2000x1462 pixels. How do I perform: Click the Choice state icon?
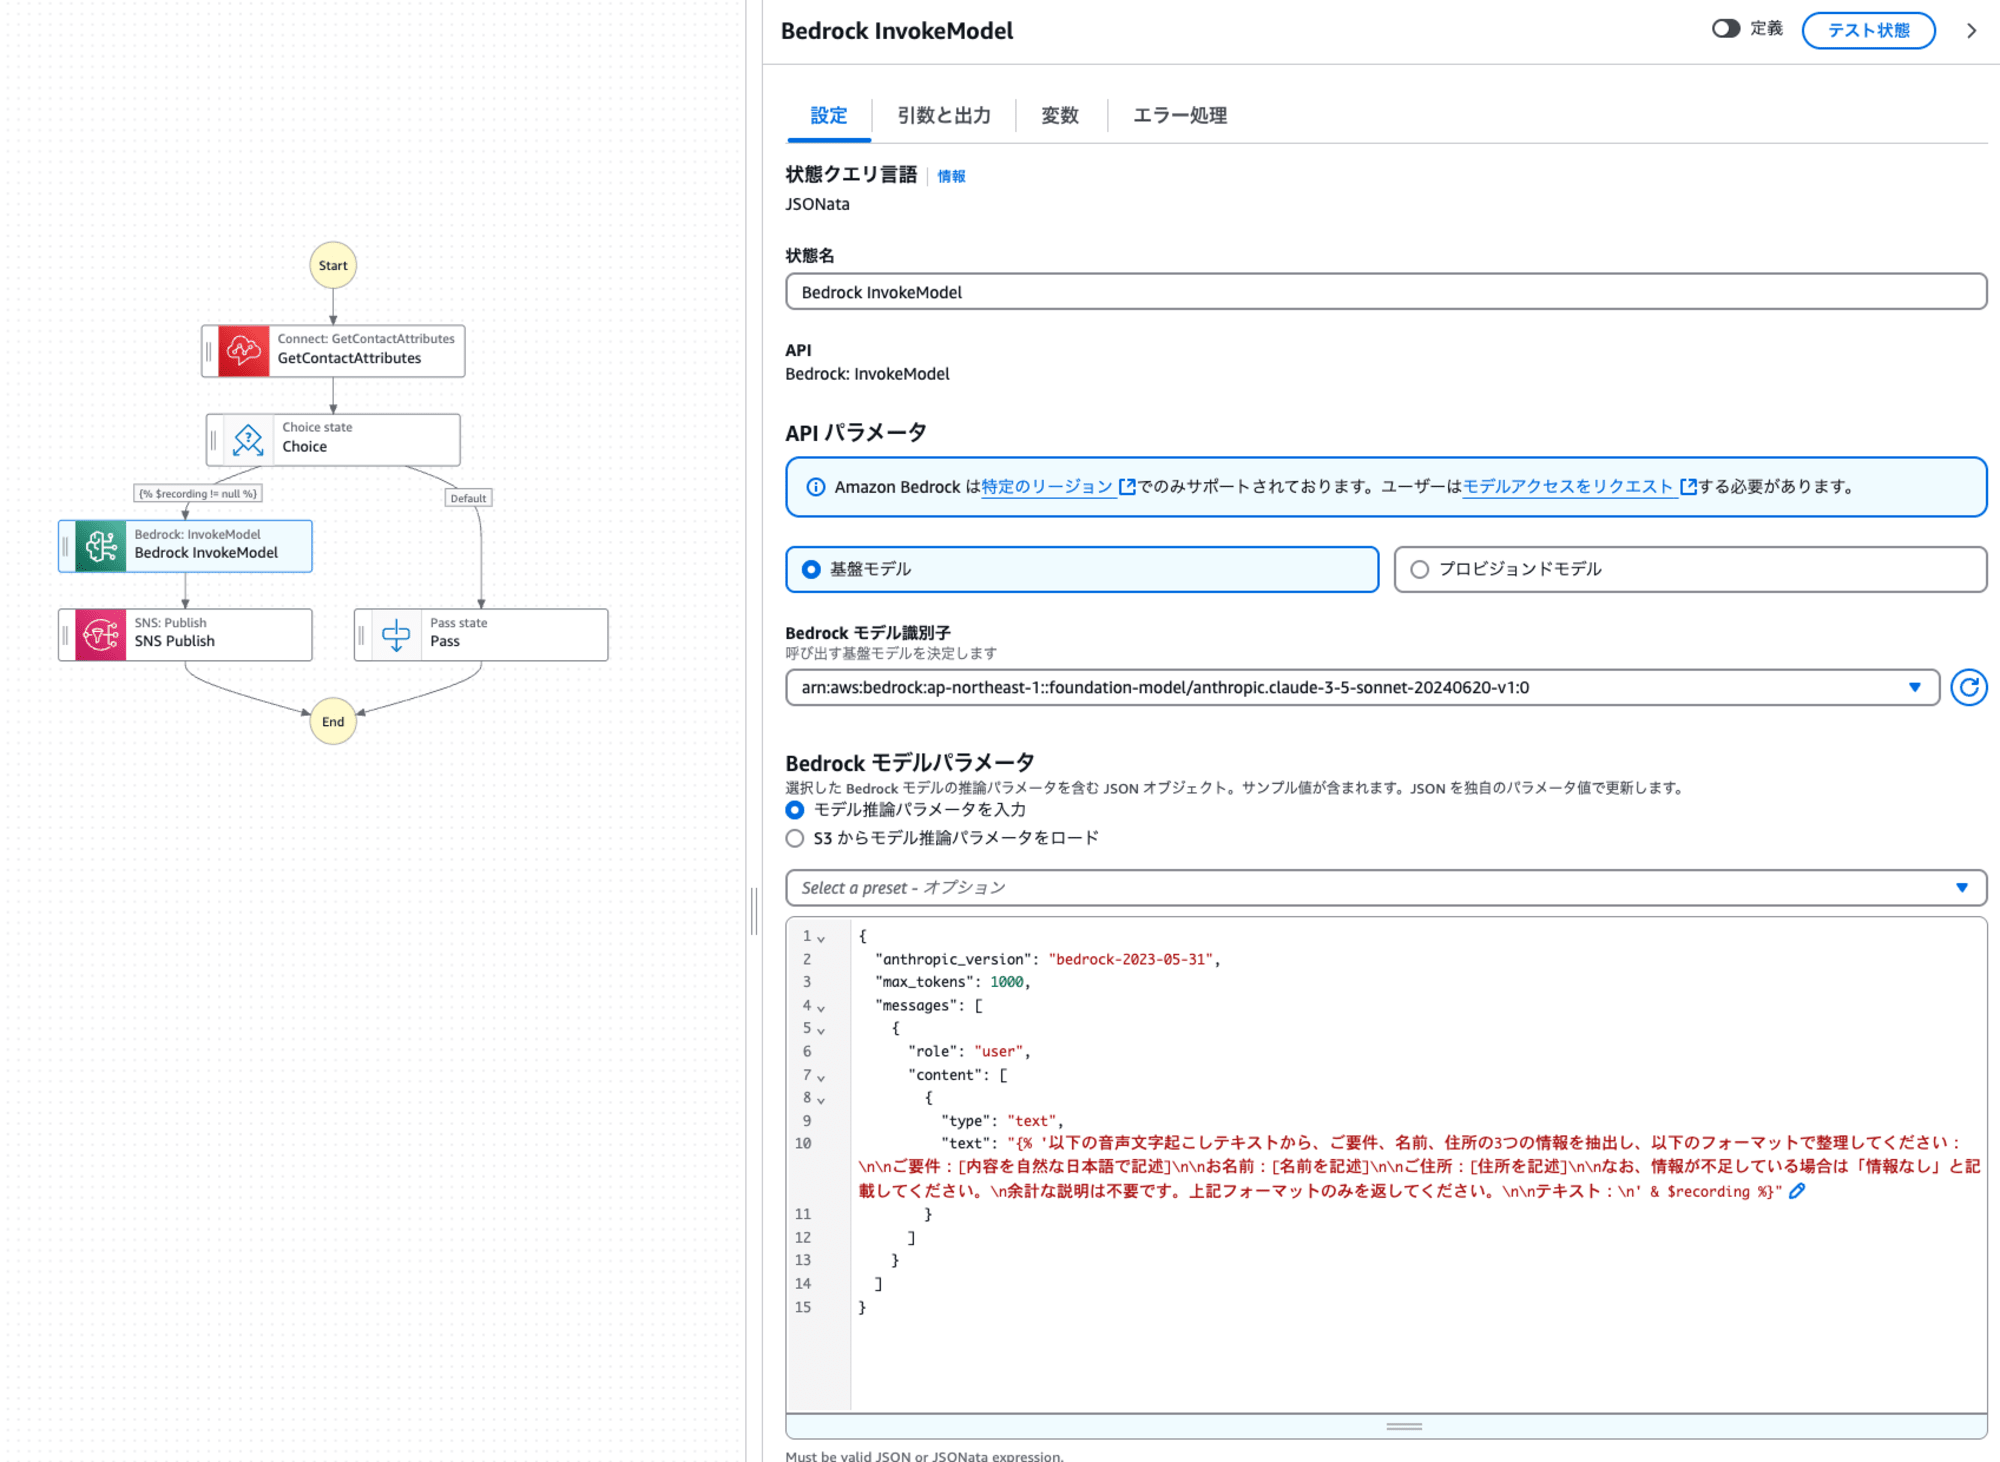point(248,440)
